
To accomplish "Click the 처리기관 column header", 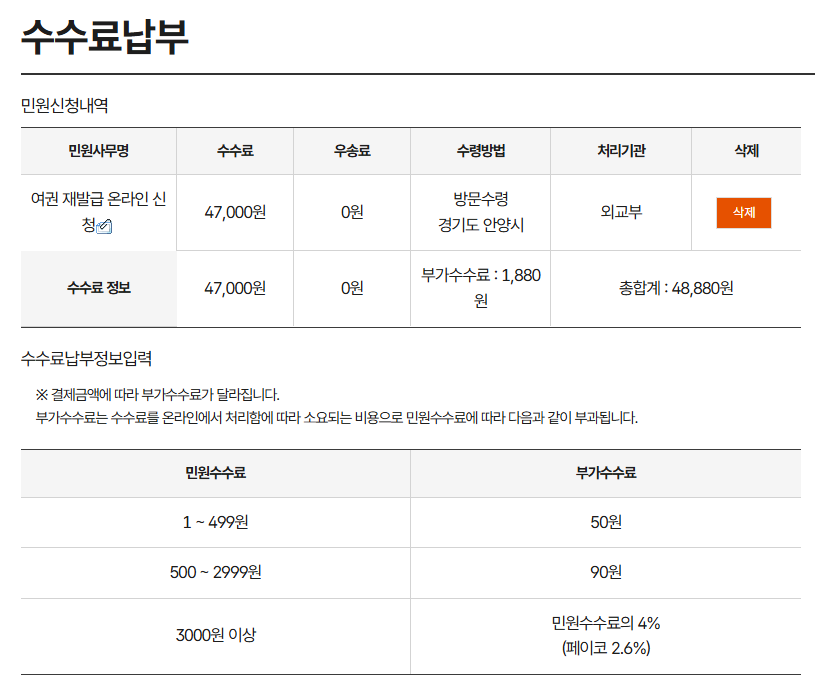I will [x=619, y=150].
